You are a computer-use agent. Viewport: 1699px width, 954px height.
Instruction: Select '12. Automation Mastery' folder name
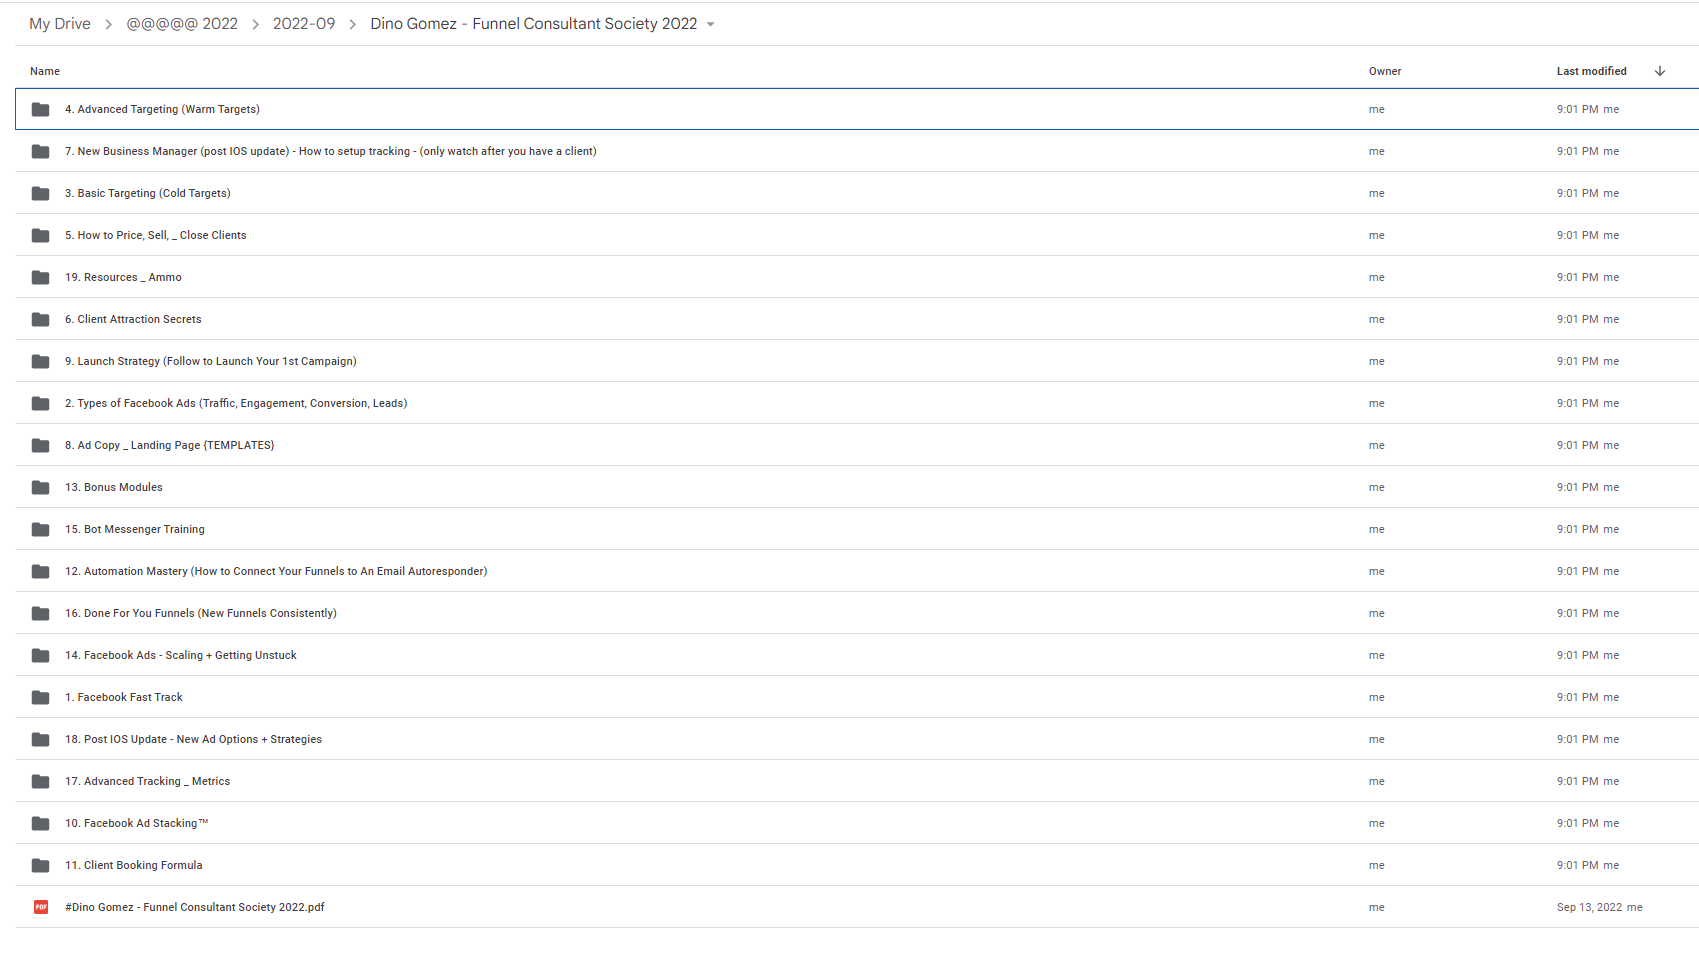pos(276,572)
